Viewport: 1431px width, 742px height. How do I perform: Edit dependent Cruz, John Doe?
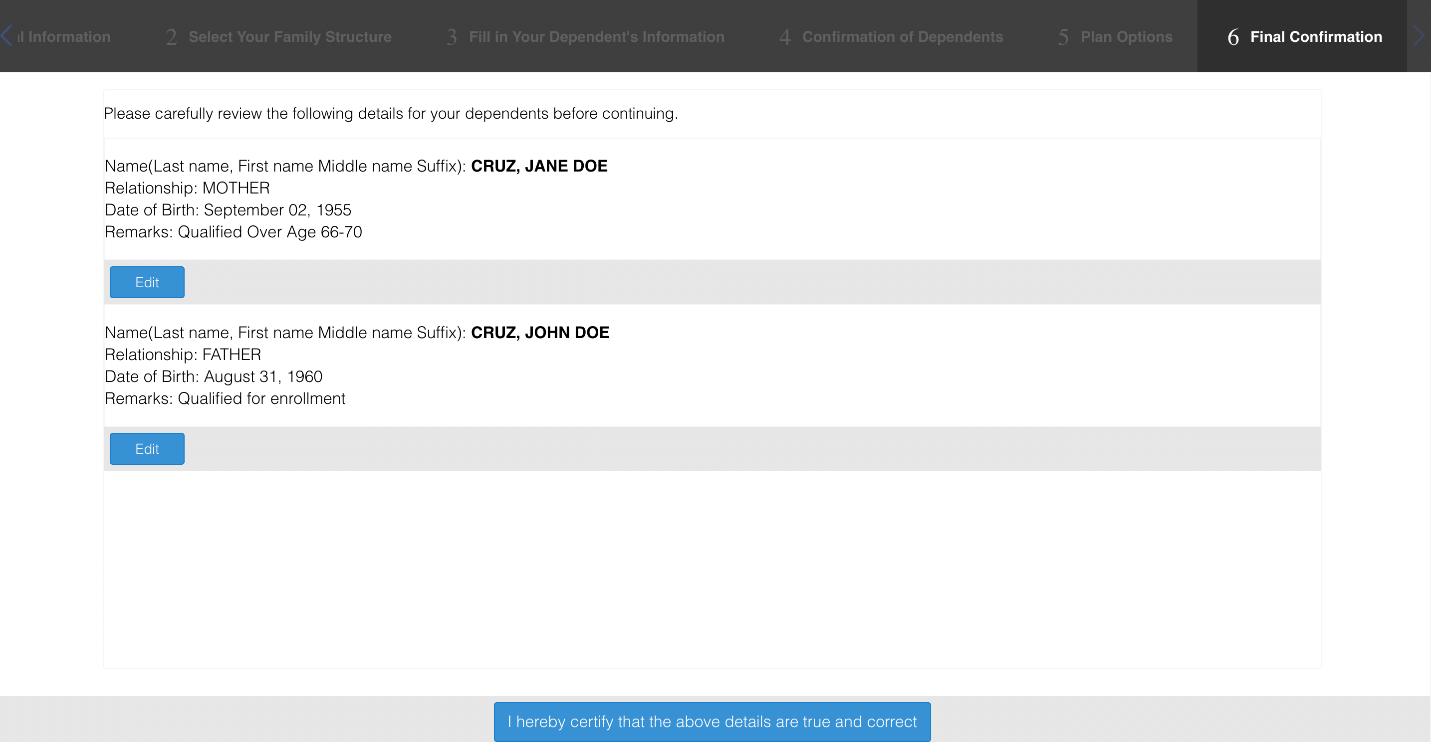[x=147, y=449]
